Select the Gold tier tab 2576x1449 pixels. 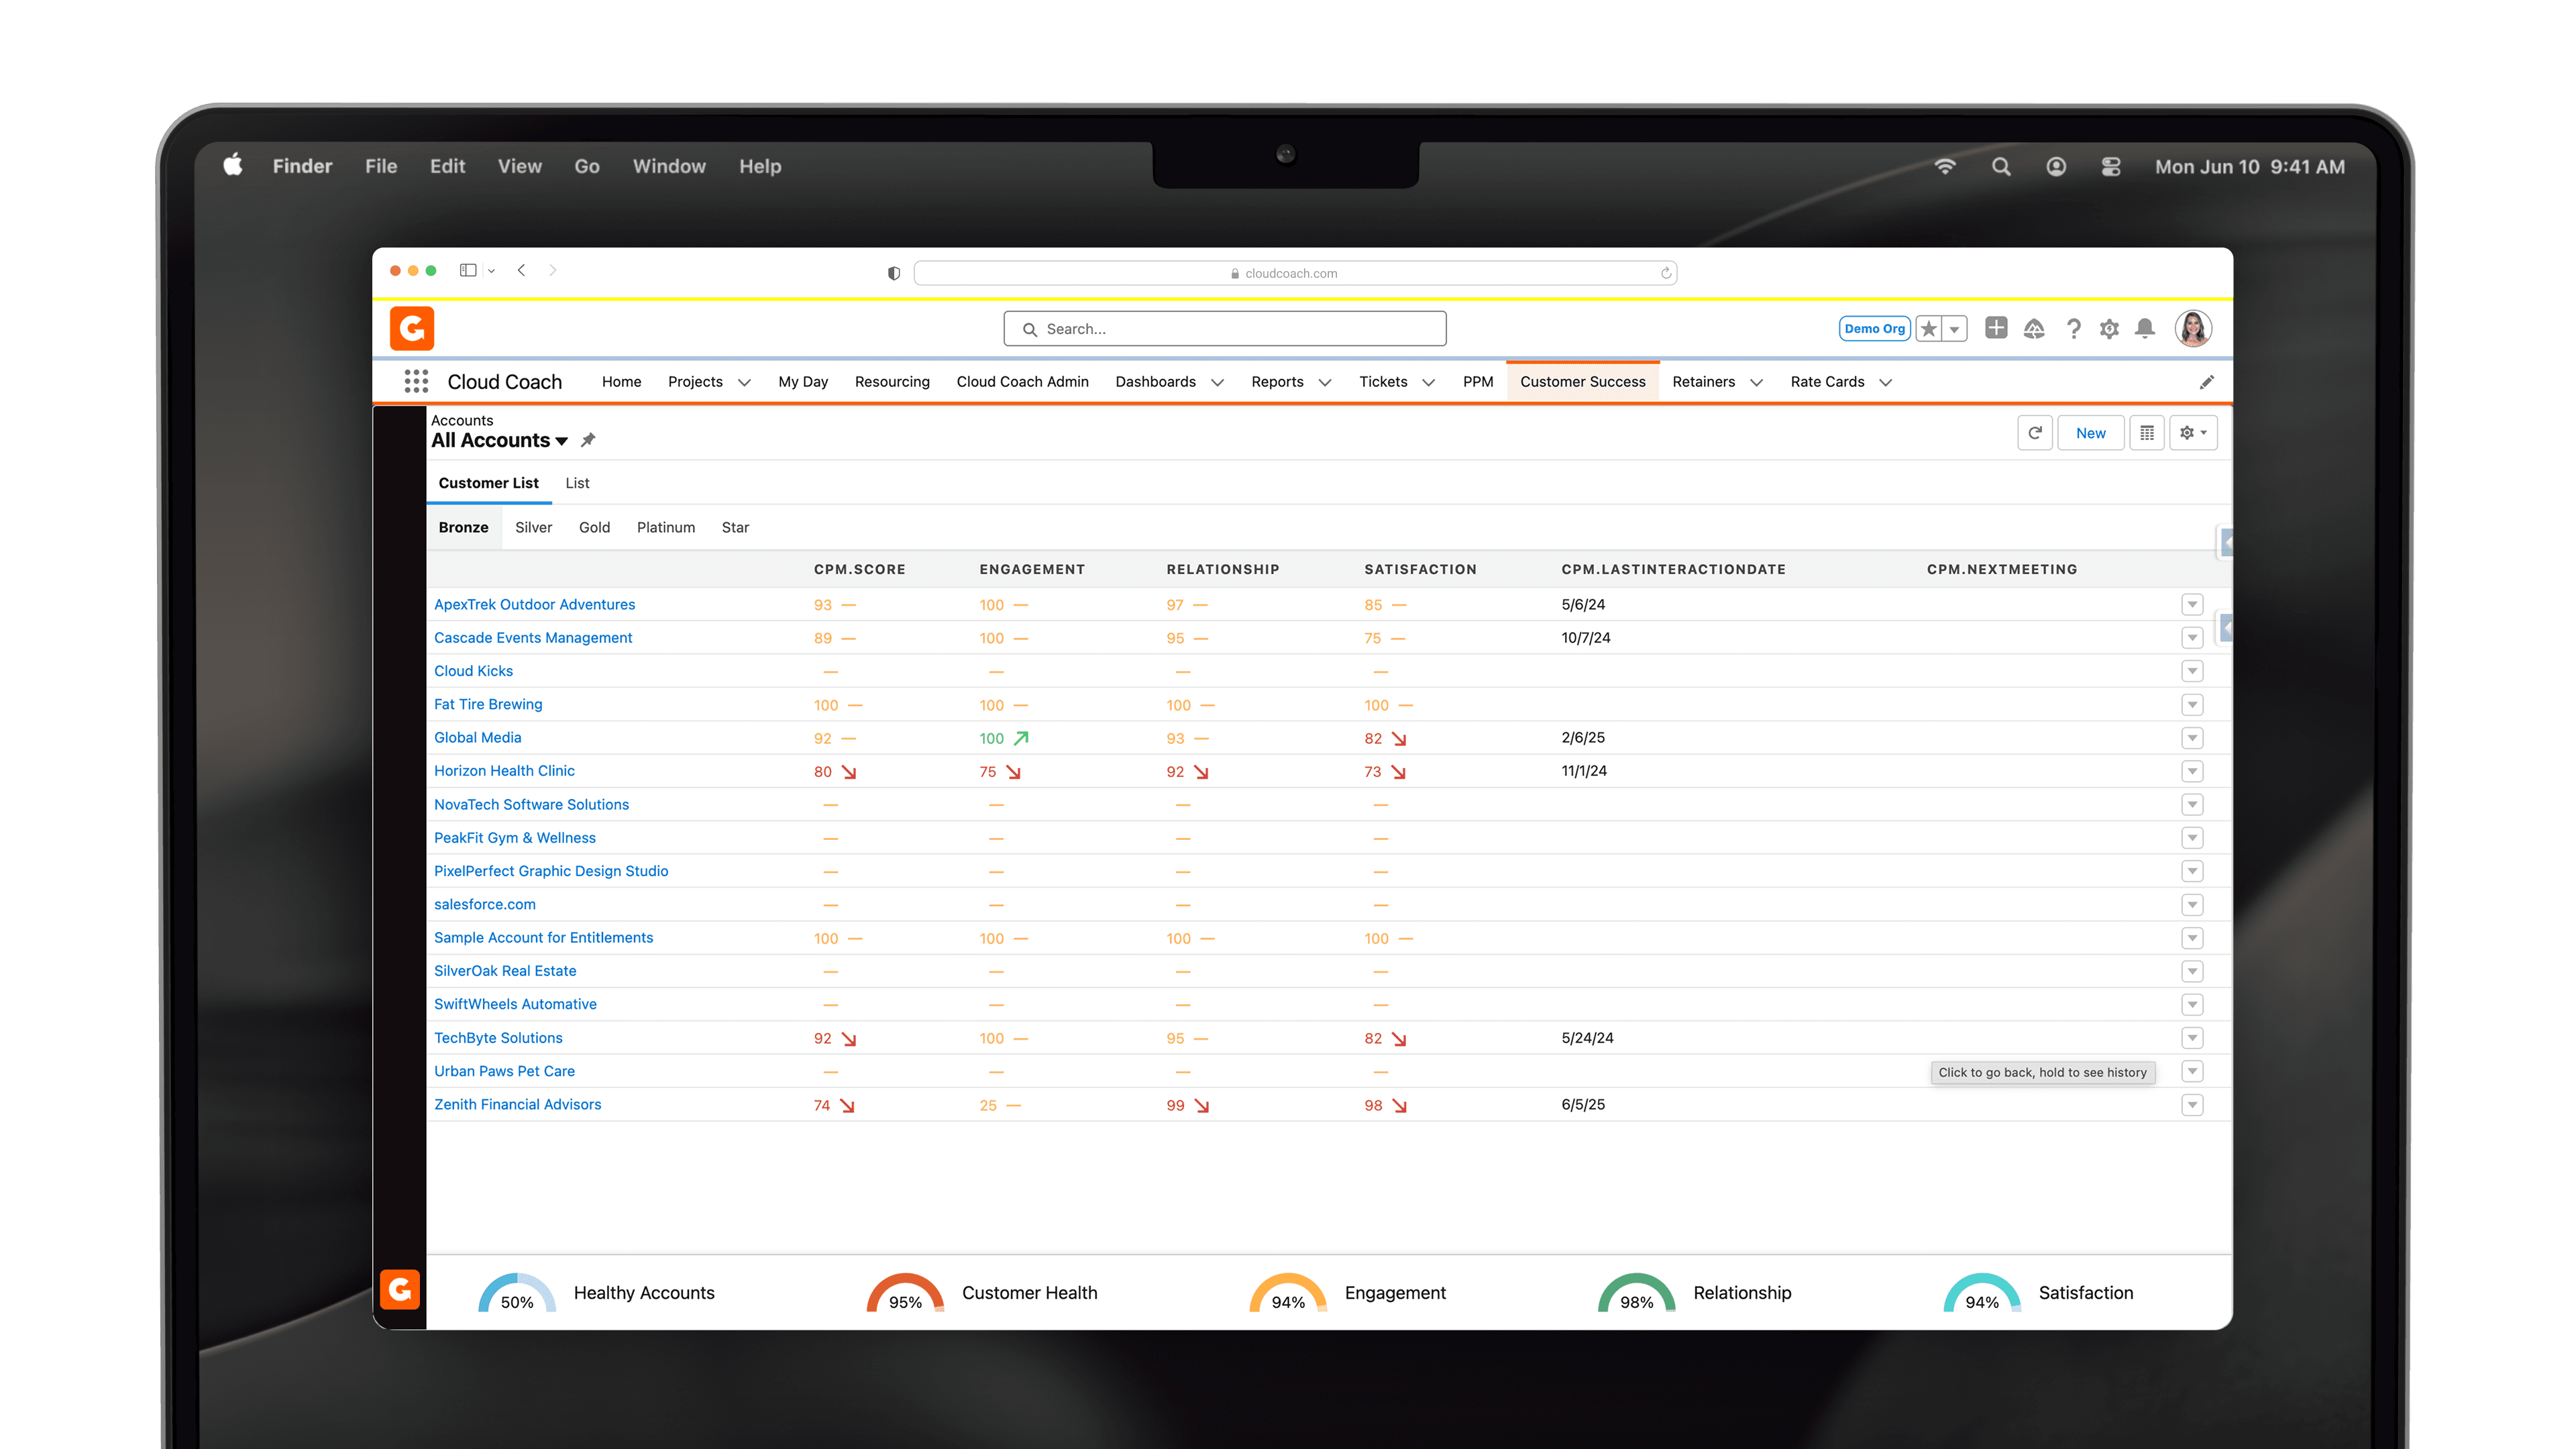[594, 527]
